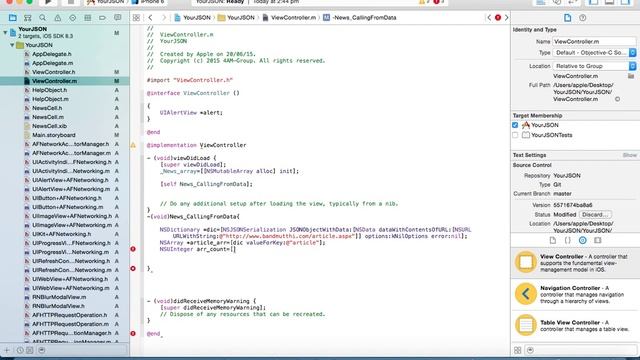
Task: Show the File Template library
Action: click(x=553, y=240)
